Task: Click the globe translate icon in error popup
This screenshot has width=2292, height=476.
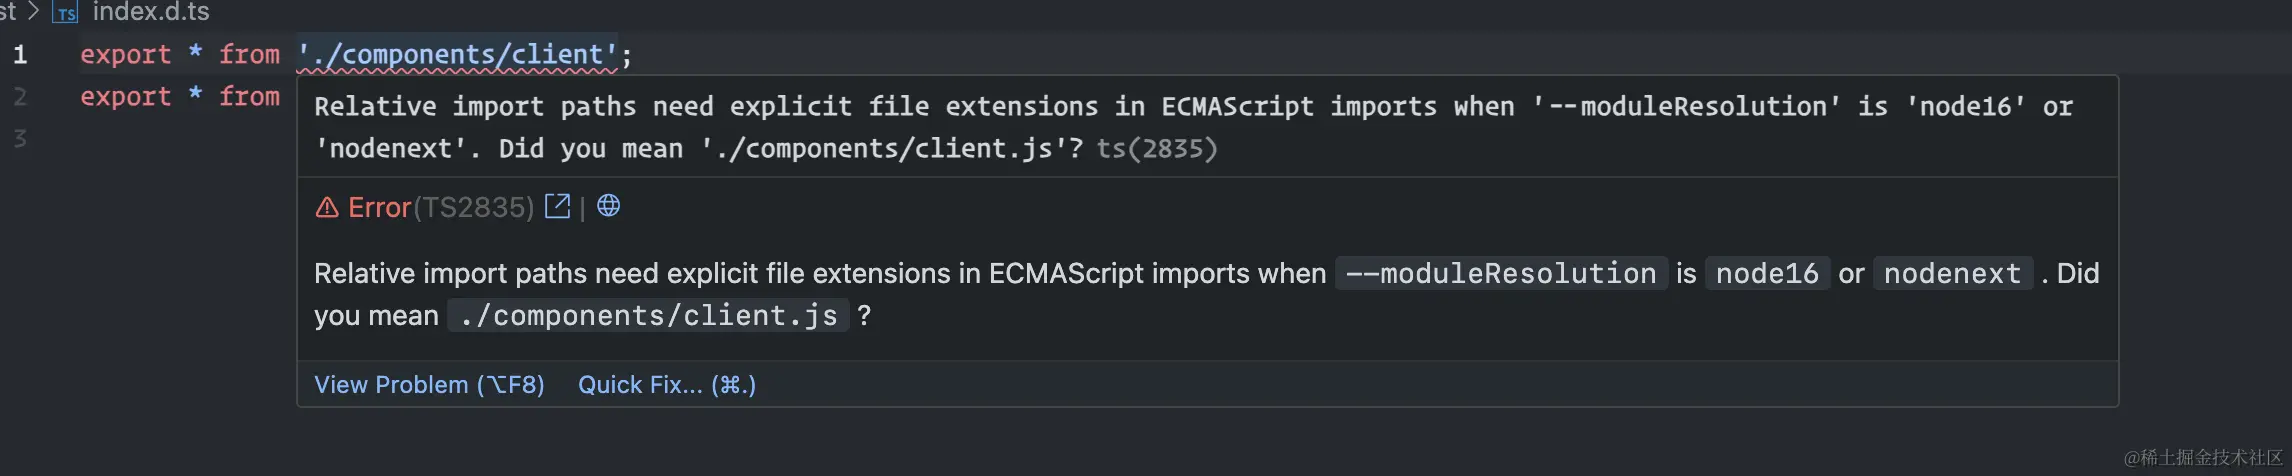Action: 608,205
